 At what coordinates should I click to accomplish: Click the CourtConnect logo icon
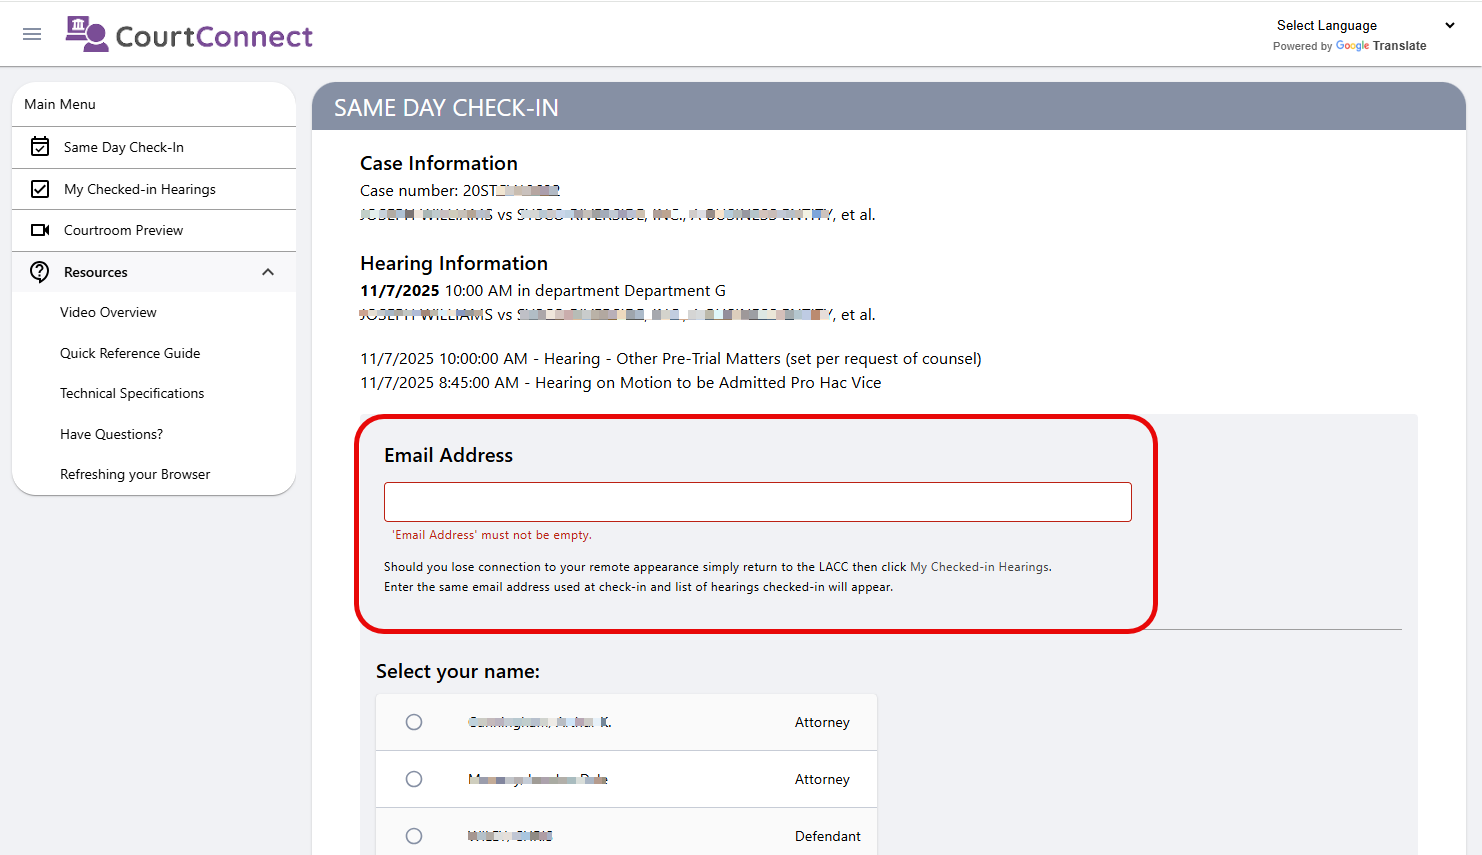(x=87, y=34)
